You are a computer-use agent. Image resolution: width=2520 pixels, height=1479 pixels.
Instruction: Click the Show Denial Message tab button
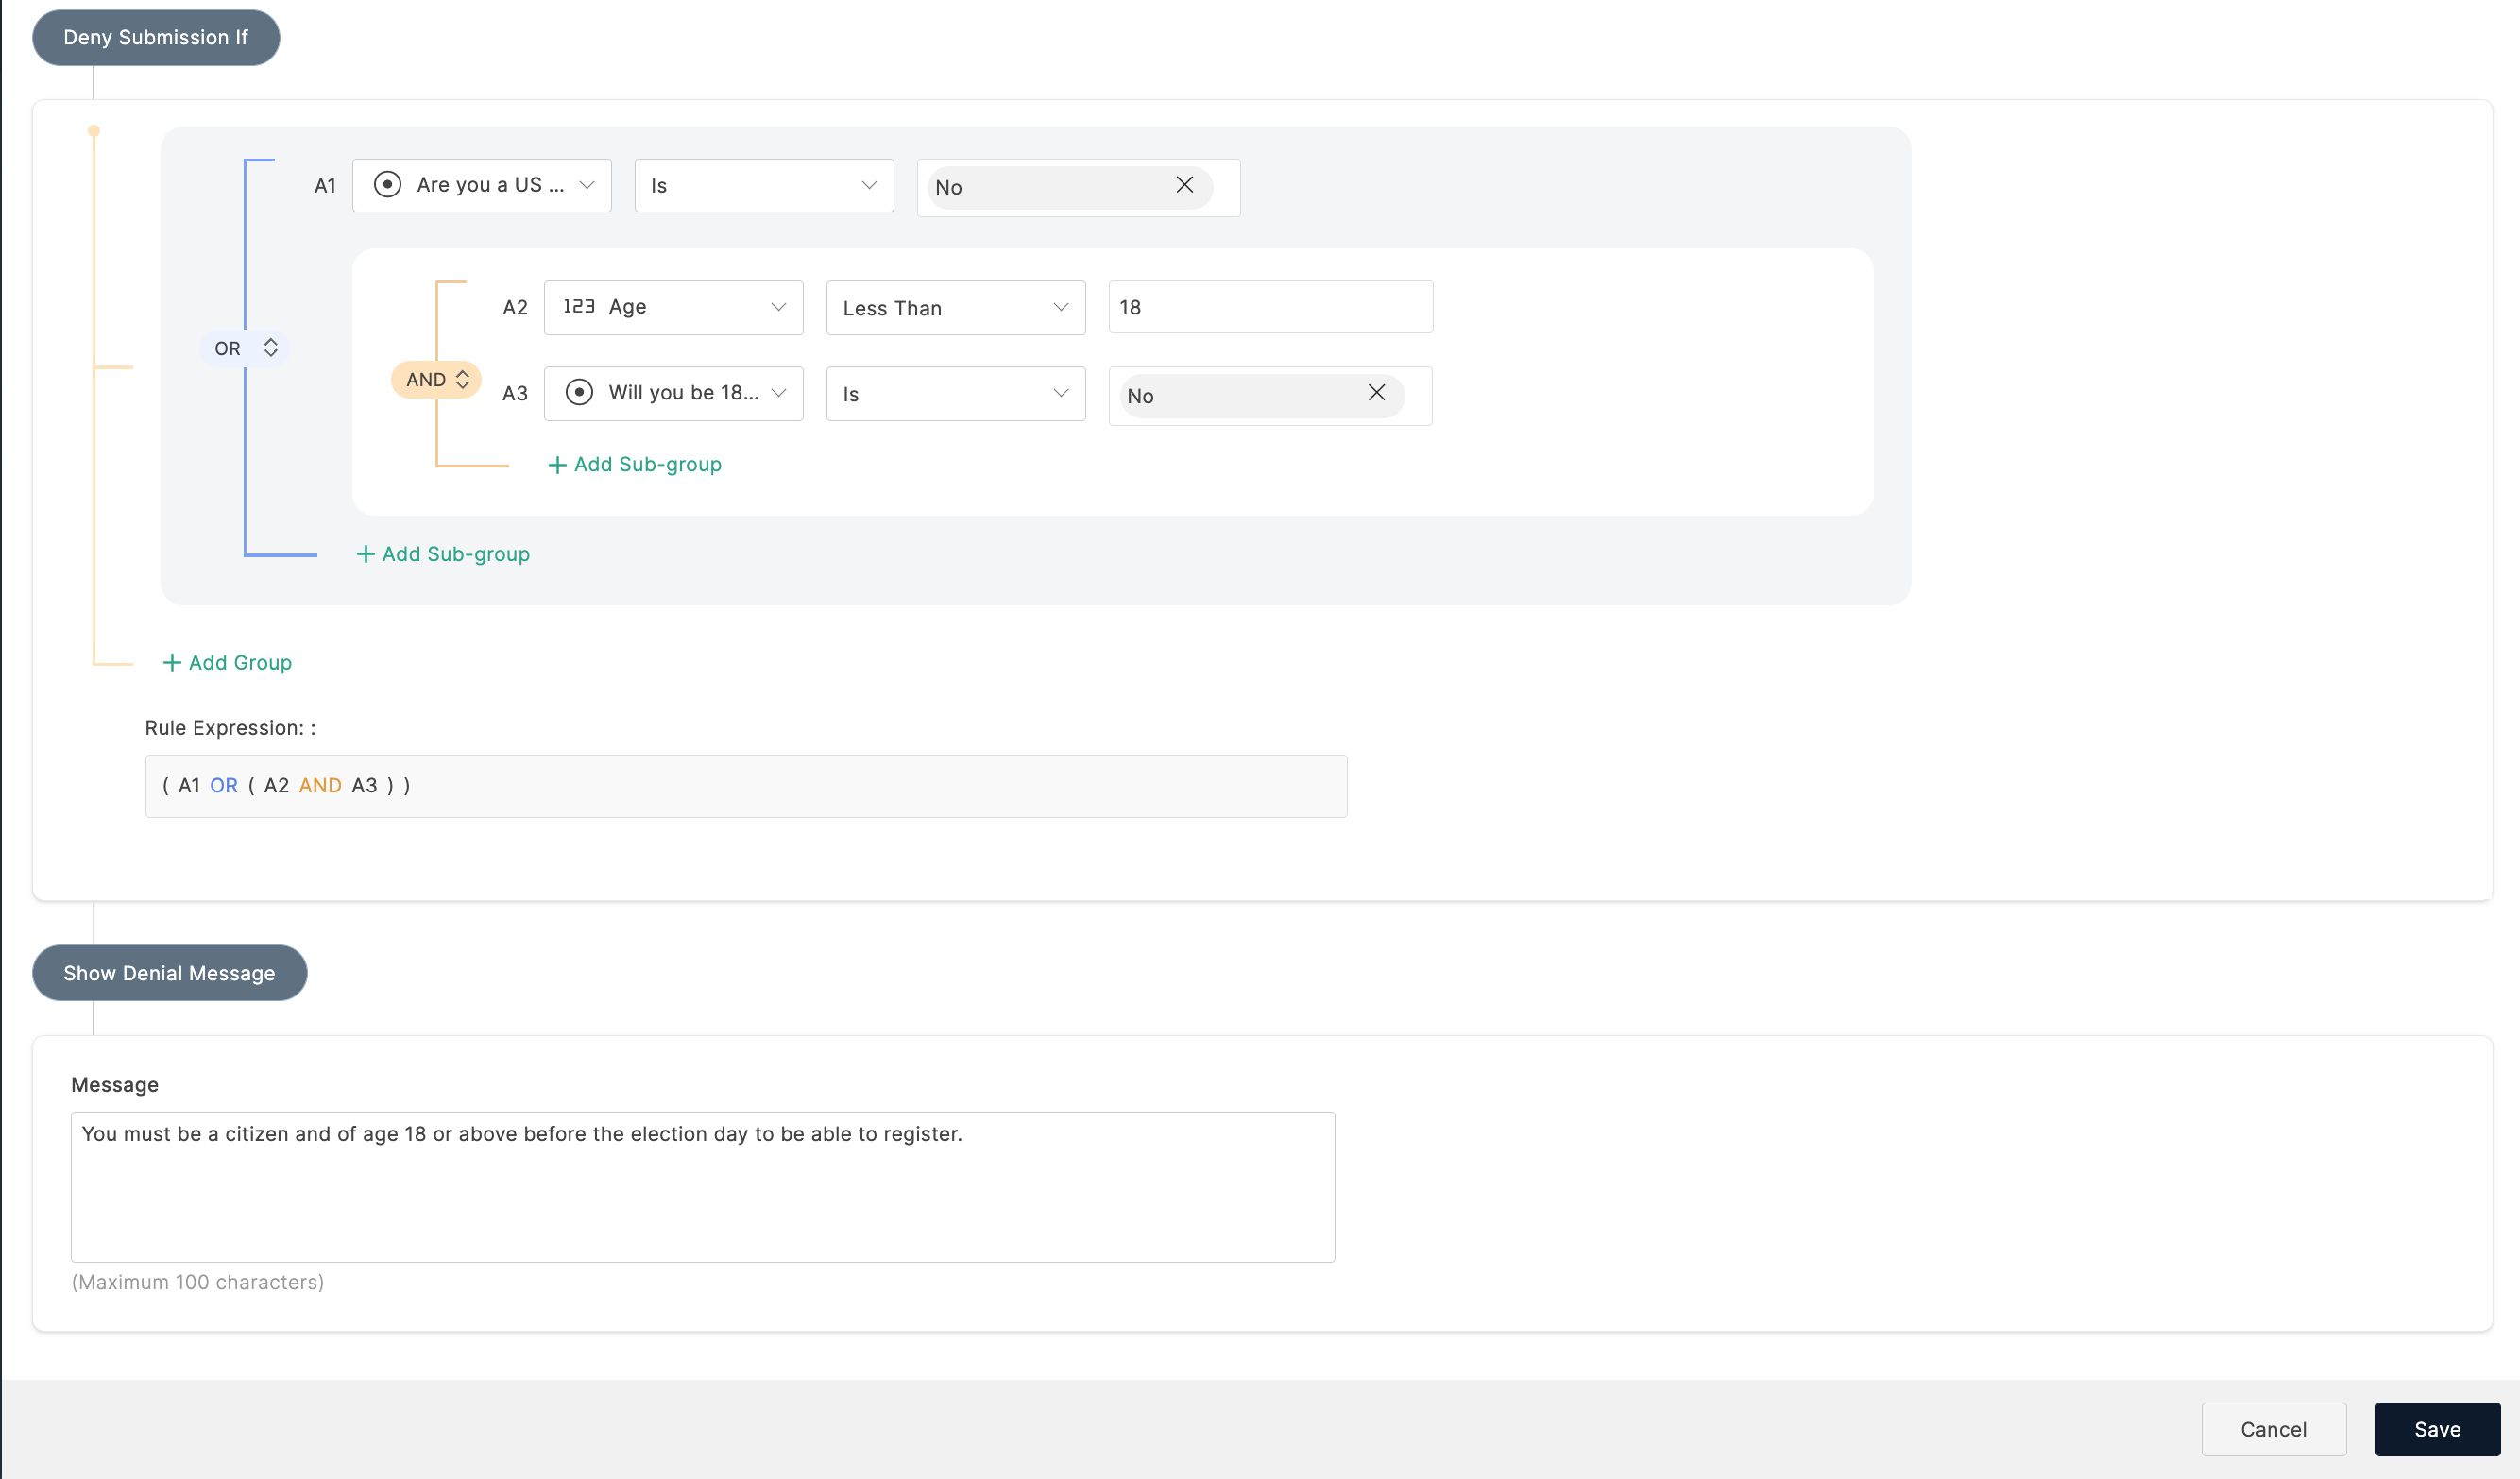tap(169, 972)
